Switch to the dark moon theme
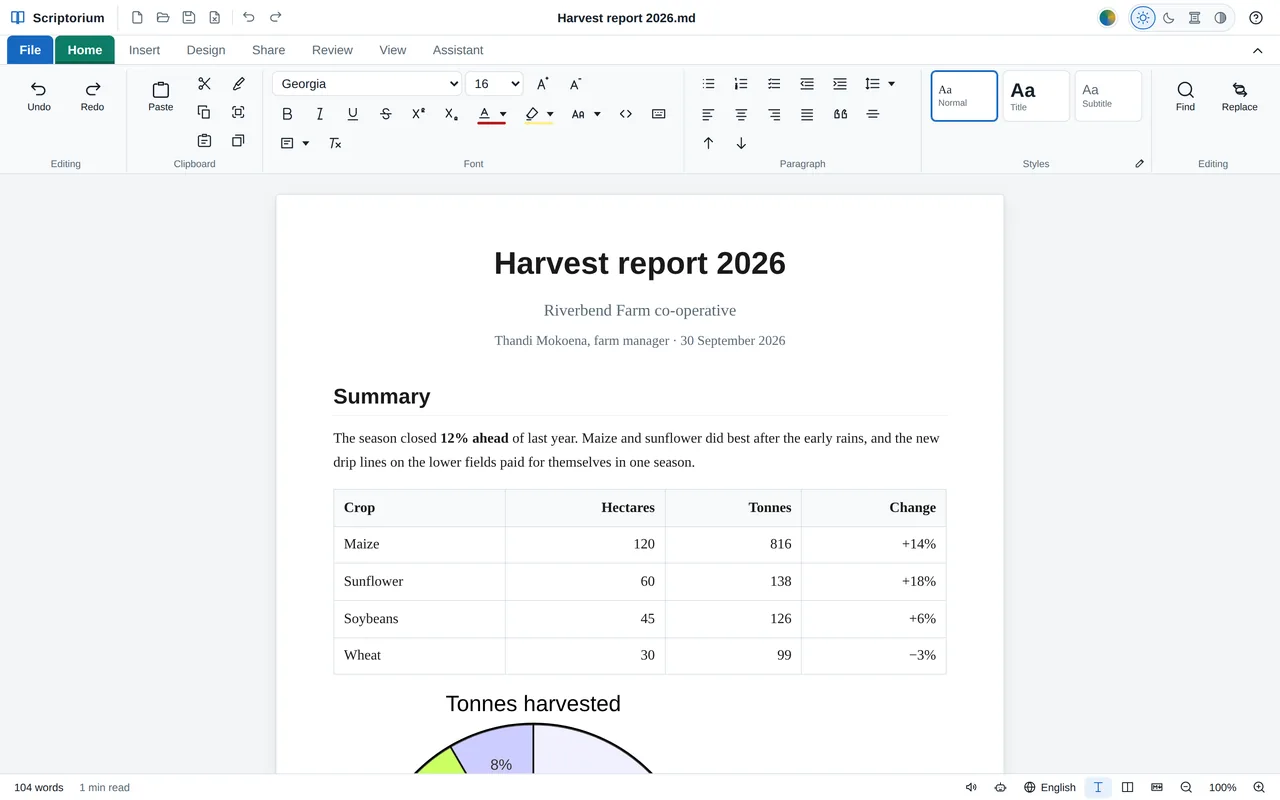Screen dimensions: 1280x800 tap(1168, 18)
